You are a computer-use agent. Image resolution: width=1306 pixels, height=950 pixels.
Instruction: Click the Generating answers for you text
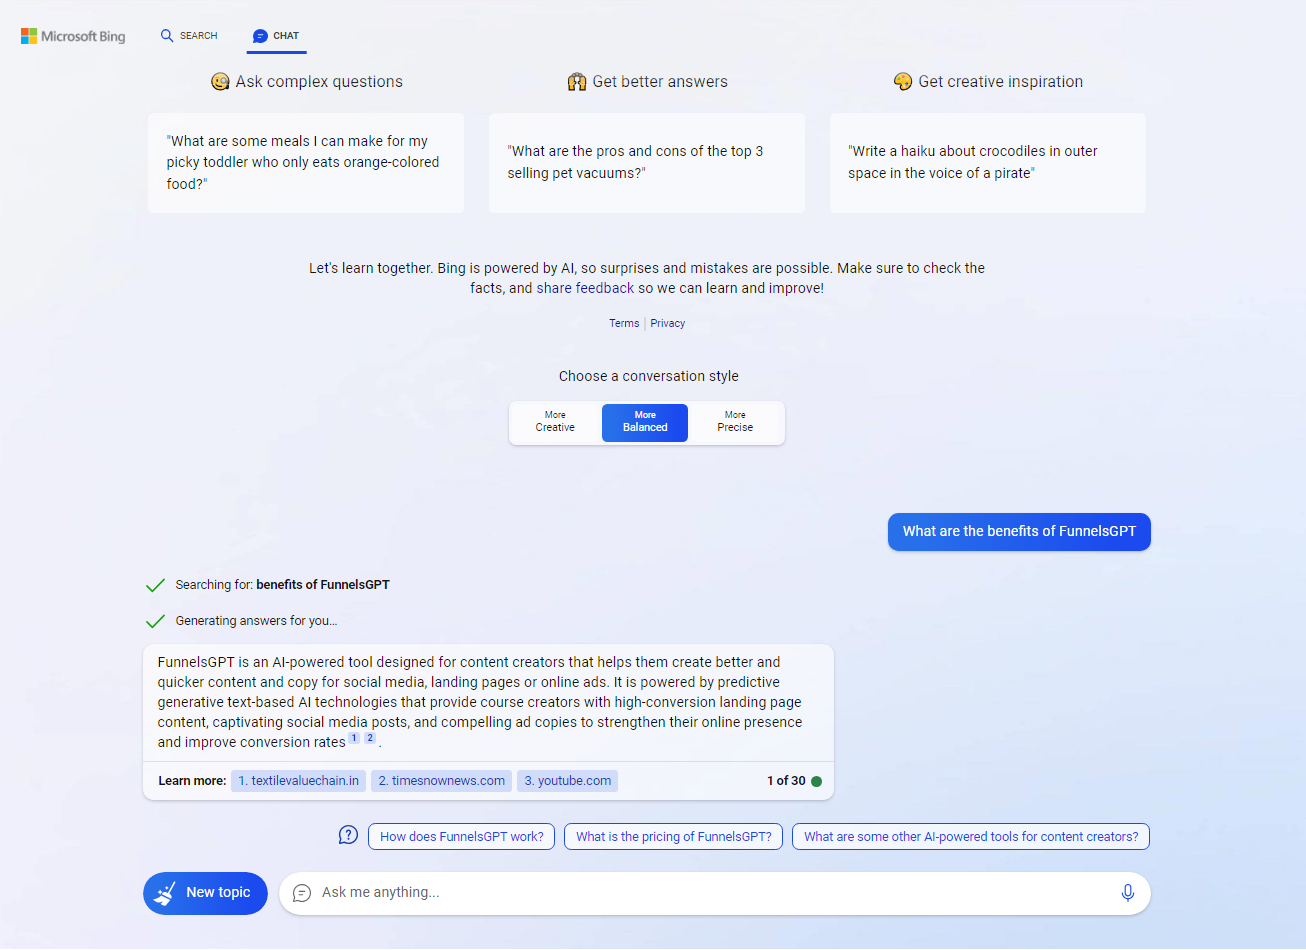pyautogui.click(x=256, y=621)
